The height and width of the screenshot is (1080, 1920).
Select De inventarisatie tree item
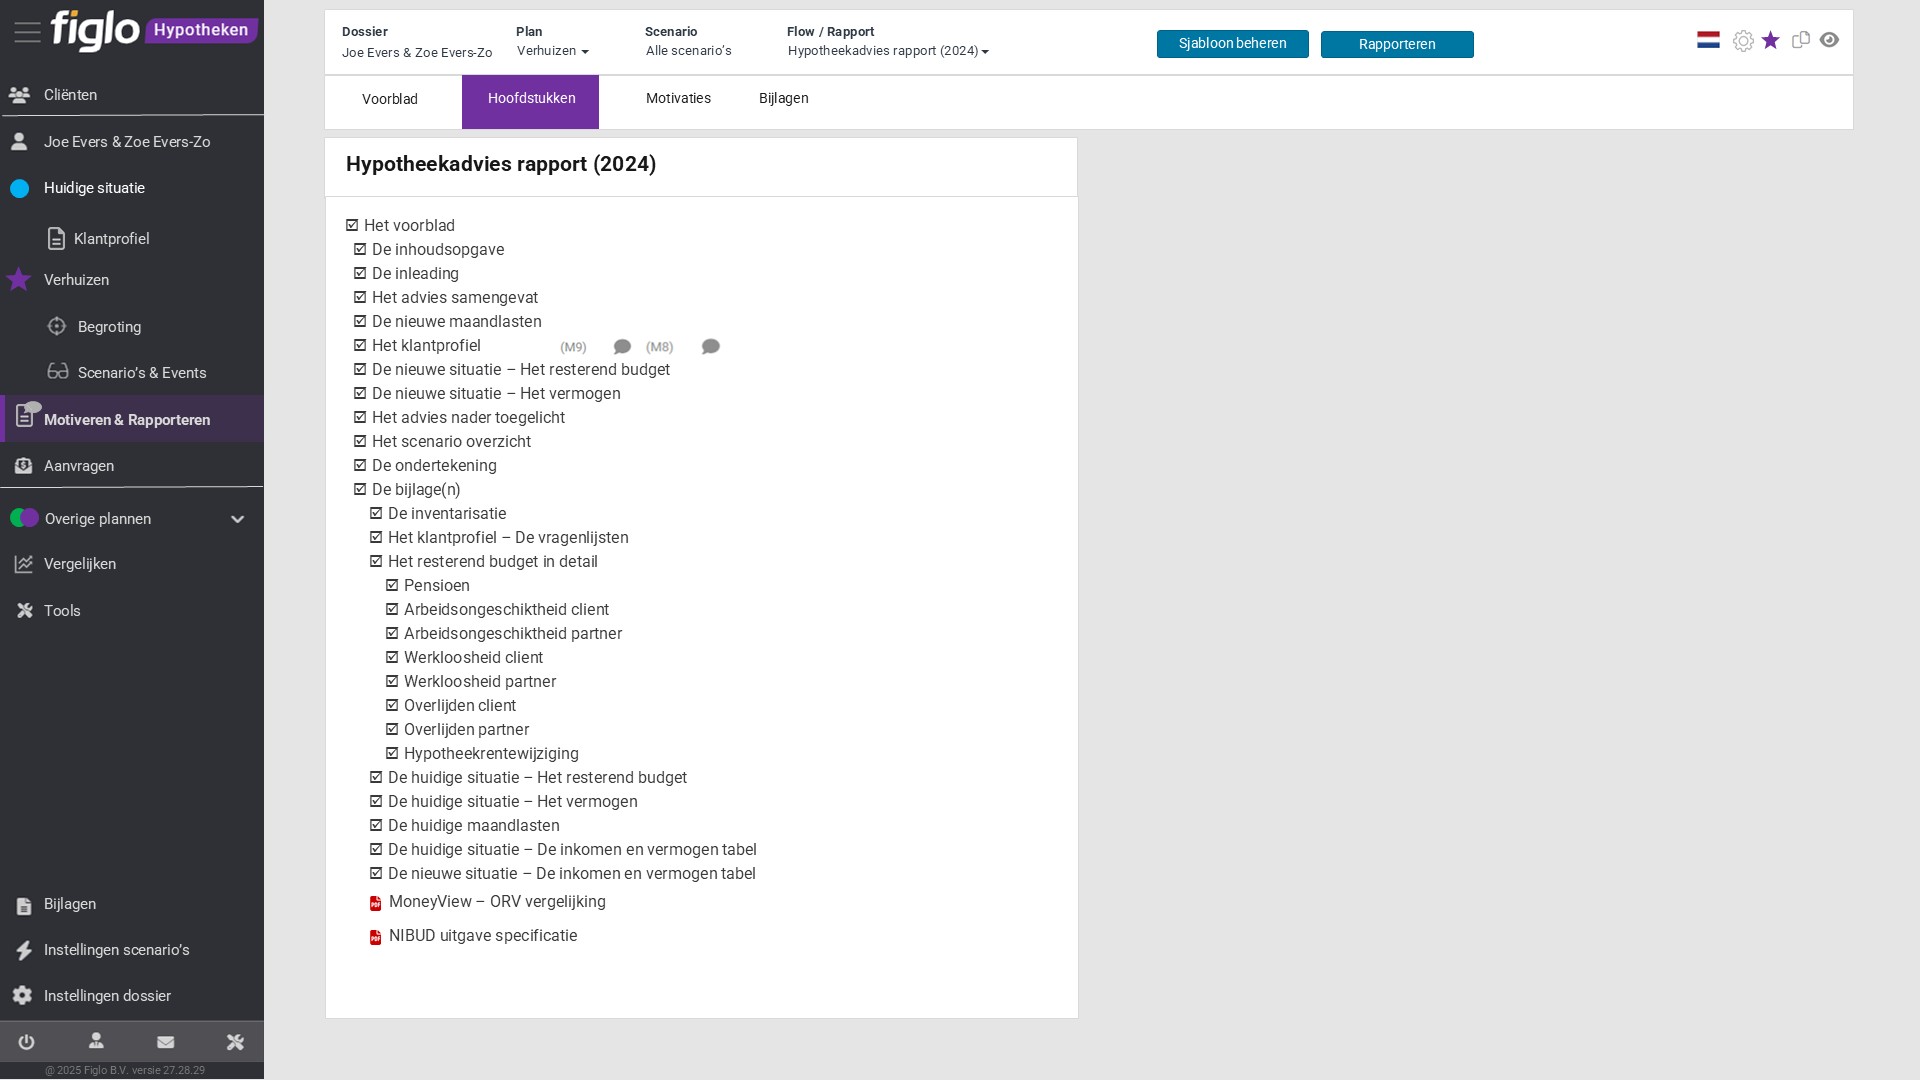(x=447, y=514)
